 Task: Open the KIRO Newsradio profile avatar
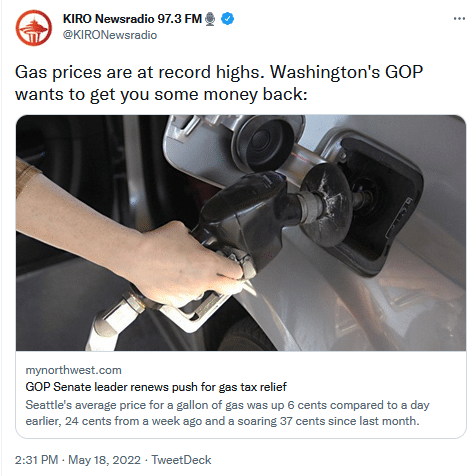click(x=34, y=28)
